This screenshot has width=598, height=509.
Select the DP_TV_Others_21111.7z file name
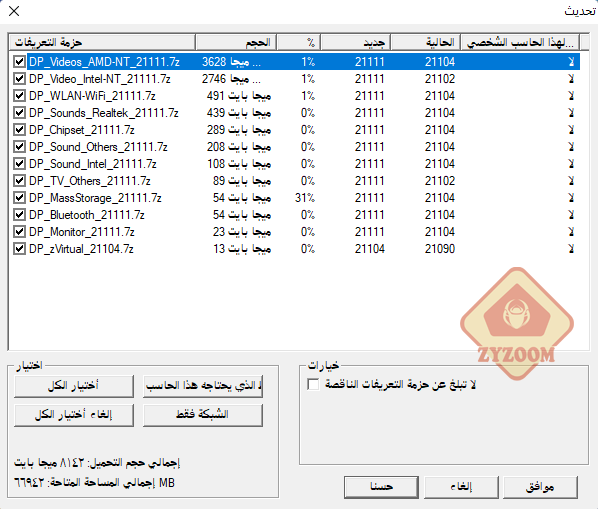pos(90,181)
